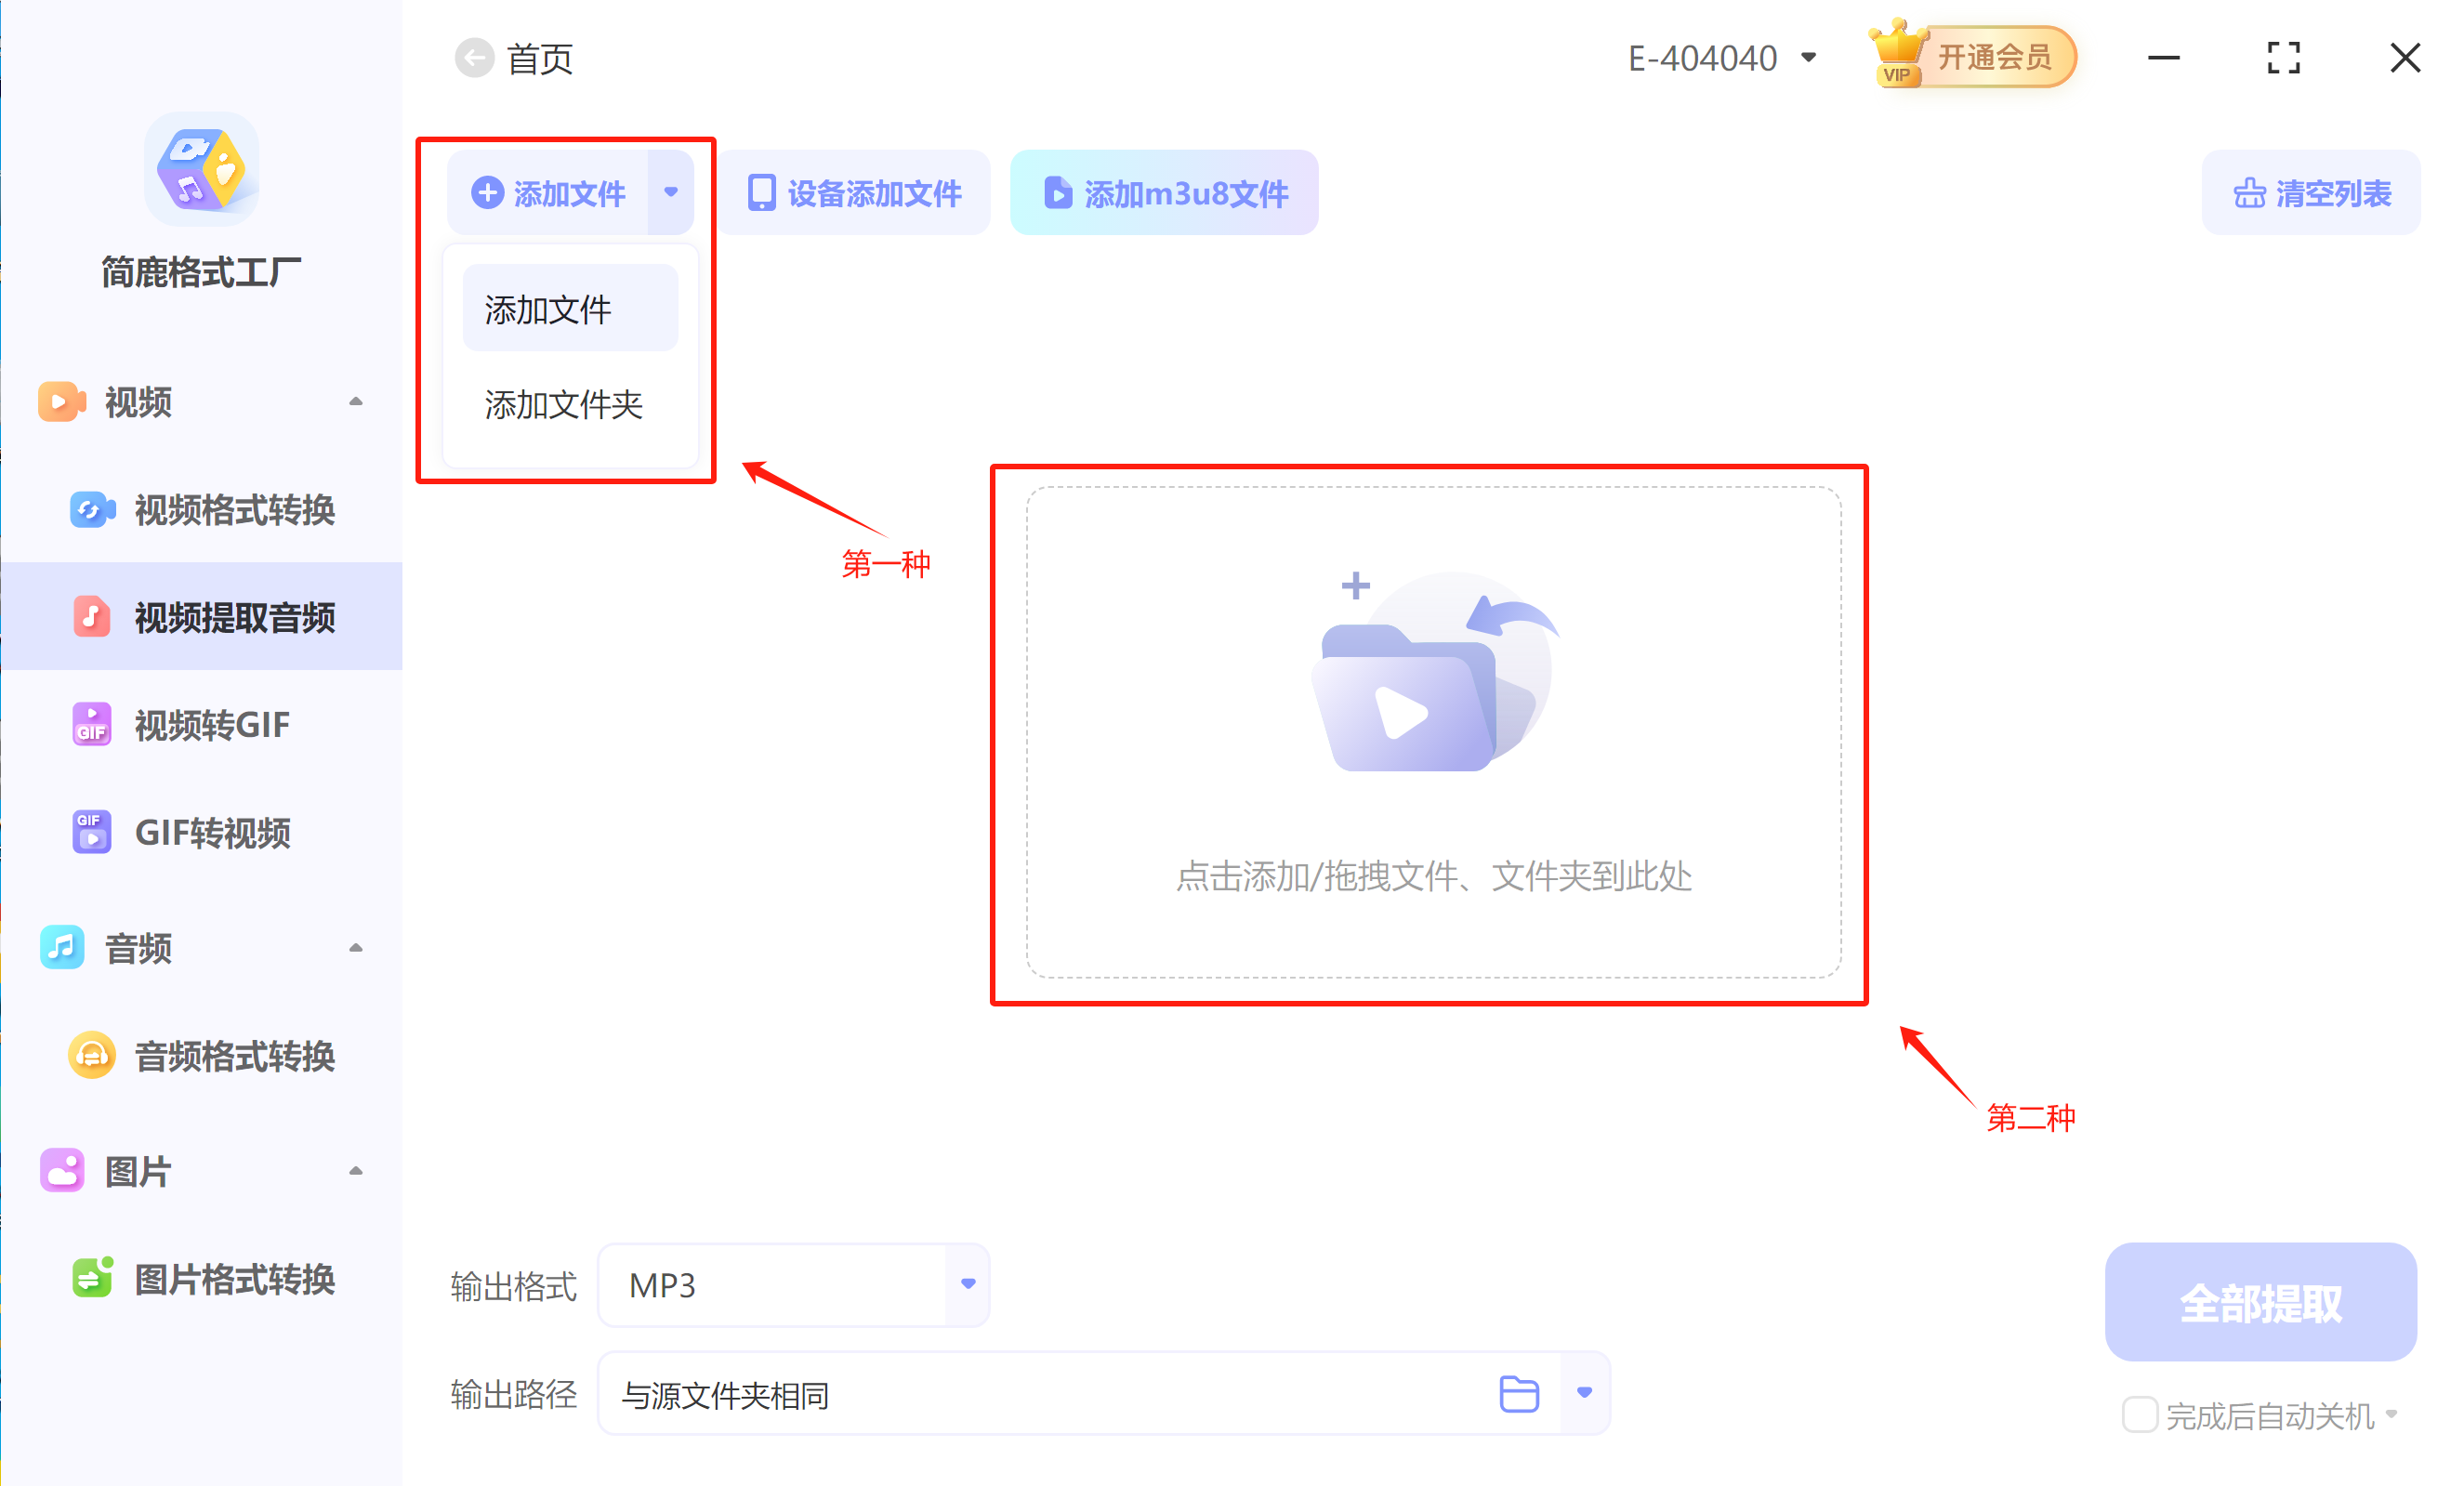
Task: Choose 添加文件夹 from the dropdown menu
Action: click(x=564, y=405)
